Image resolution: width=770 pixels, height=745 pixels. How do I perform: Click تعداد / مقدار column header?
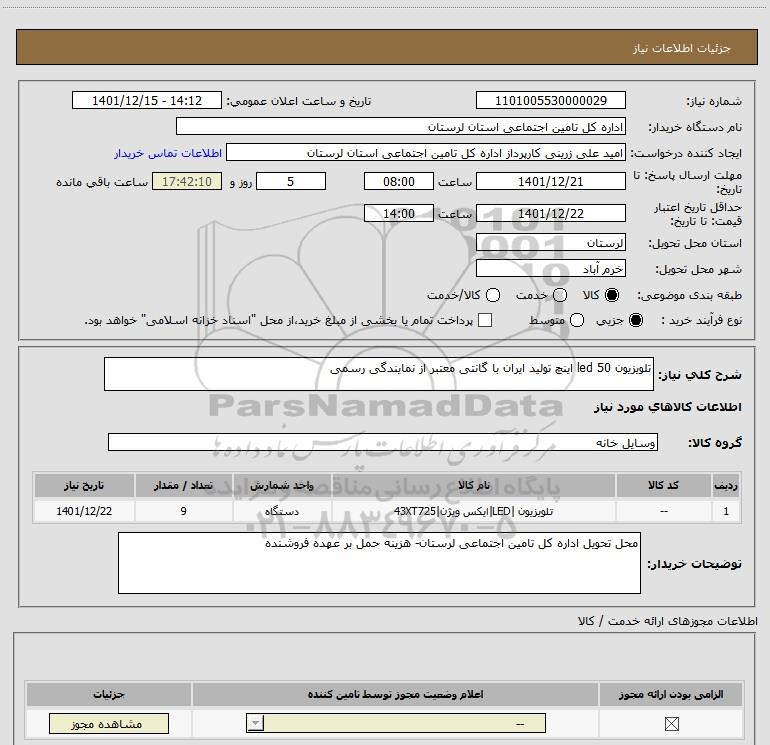pyautogui.click(x=183, y=485)
